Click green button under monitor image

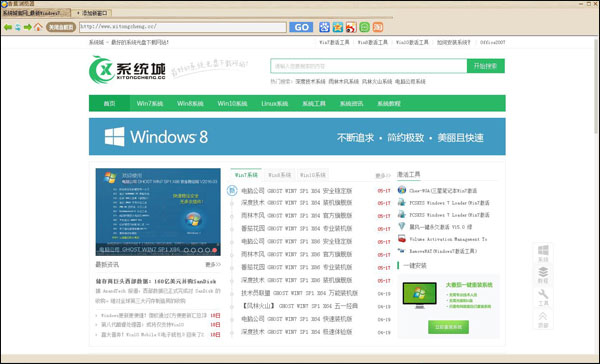448,327
